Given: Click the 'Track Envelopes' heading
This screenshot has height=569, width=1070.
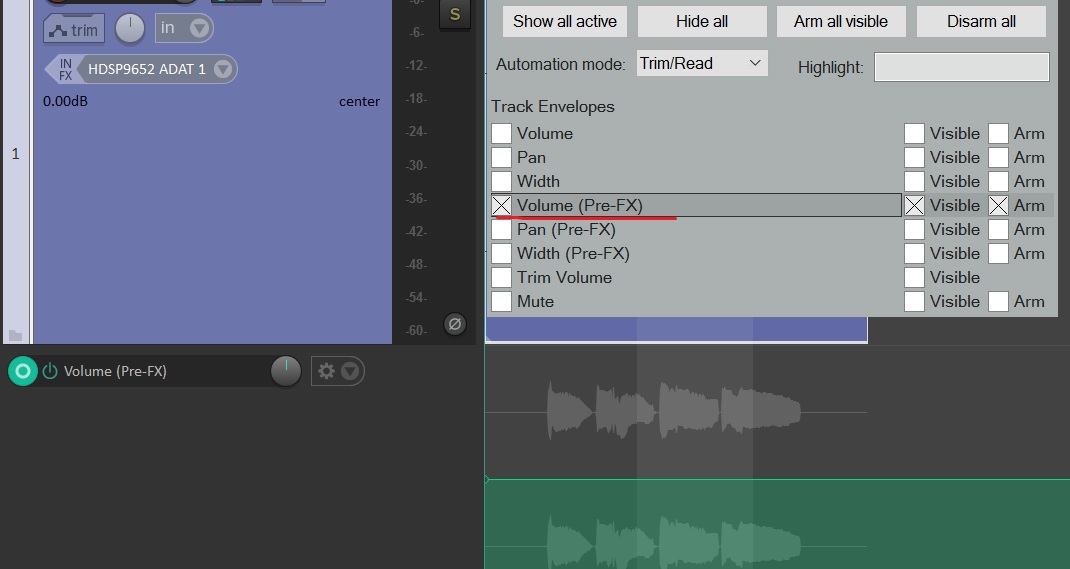Looking at the screenshot, I should [x=553, y=107].
